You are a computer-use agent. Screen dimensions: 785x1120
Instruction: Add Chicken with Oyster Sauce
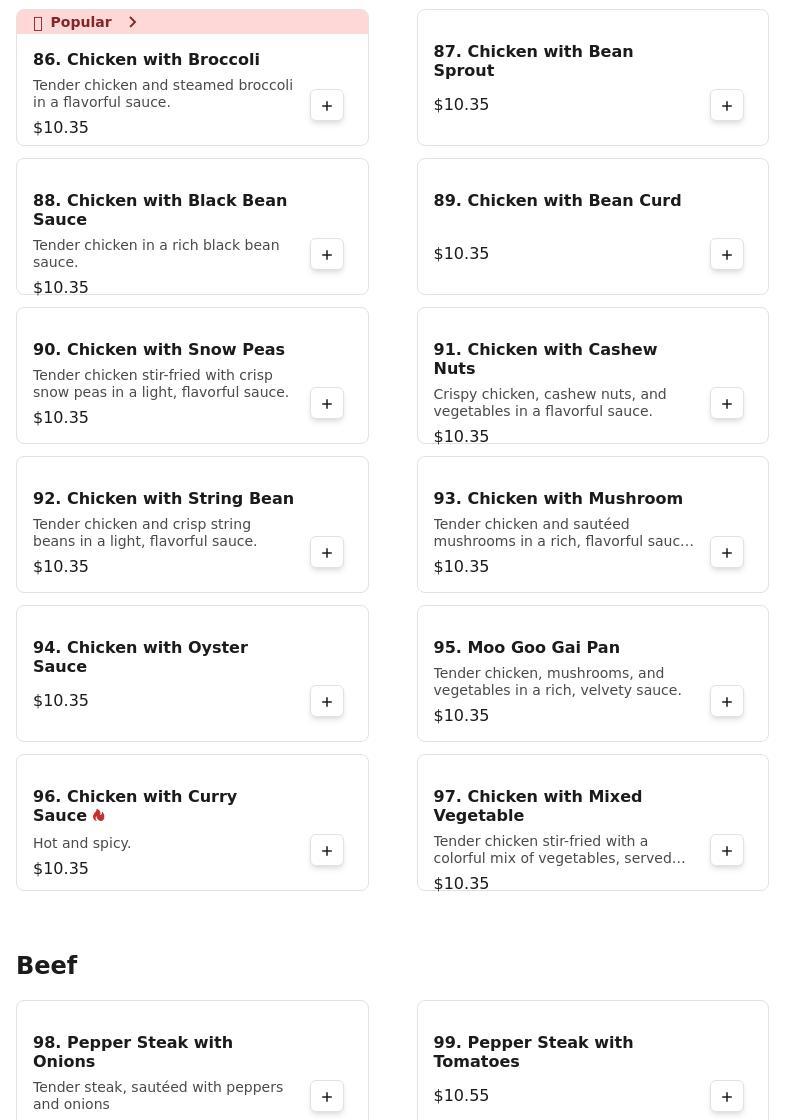327,702
